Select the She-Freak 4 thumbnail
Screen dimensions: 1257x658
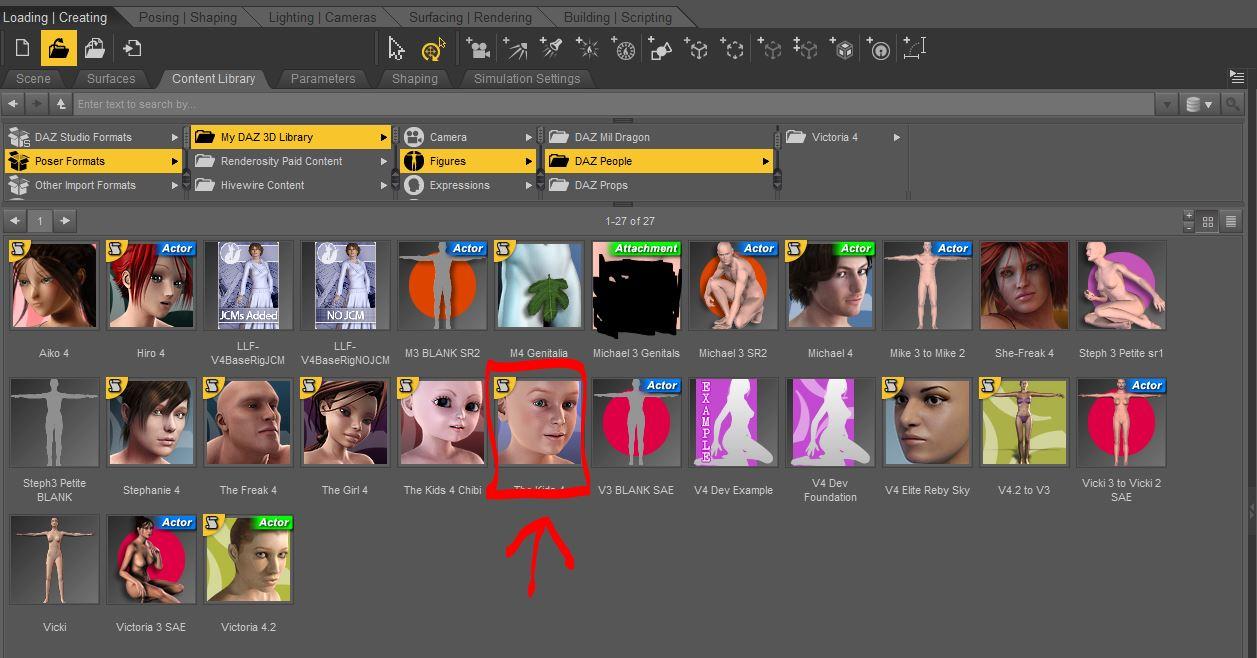(x=1024, y=286)
